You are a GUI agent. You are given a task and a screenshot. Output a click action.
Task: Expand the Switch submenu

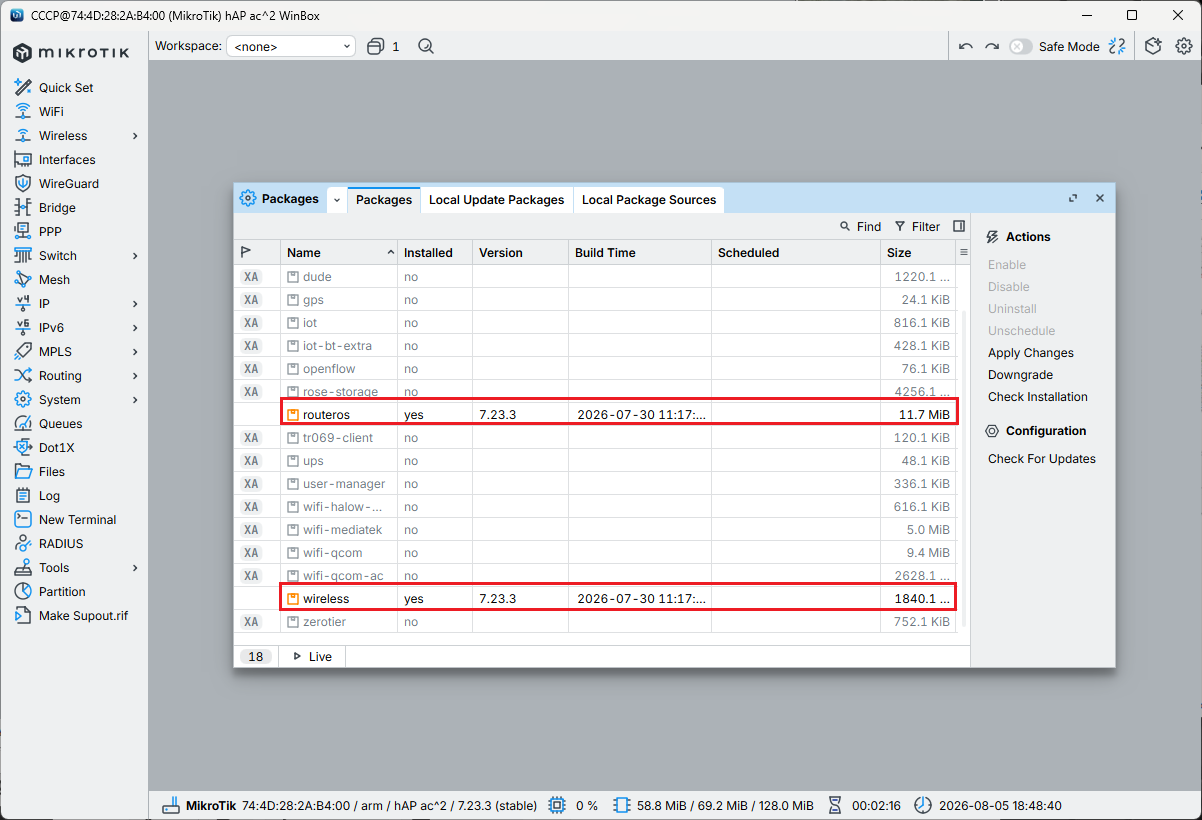[x=135, y=255]
